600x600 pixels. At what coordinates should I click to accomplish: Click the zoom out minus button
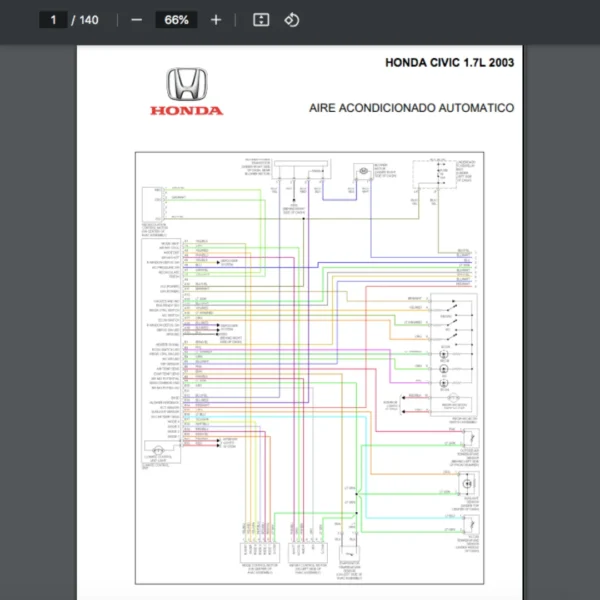[x=137, y=20]
